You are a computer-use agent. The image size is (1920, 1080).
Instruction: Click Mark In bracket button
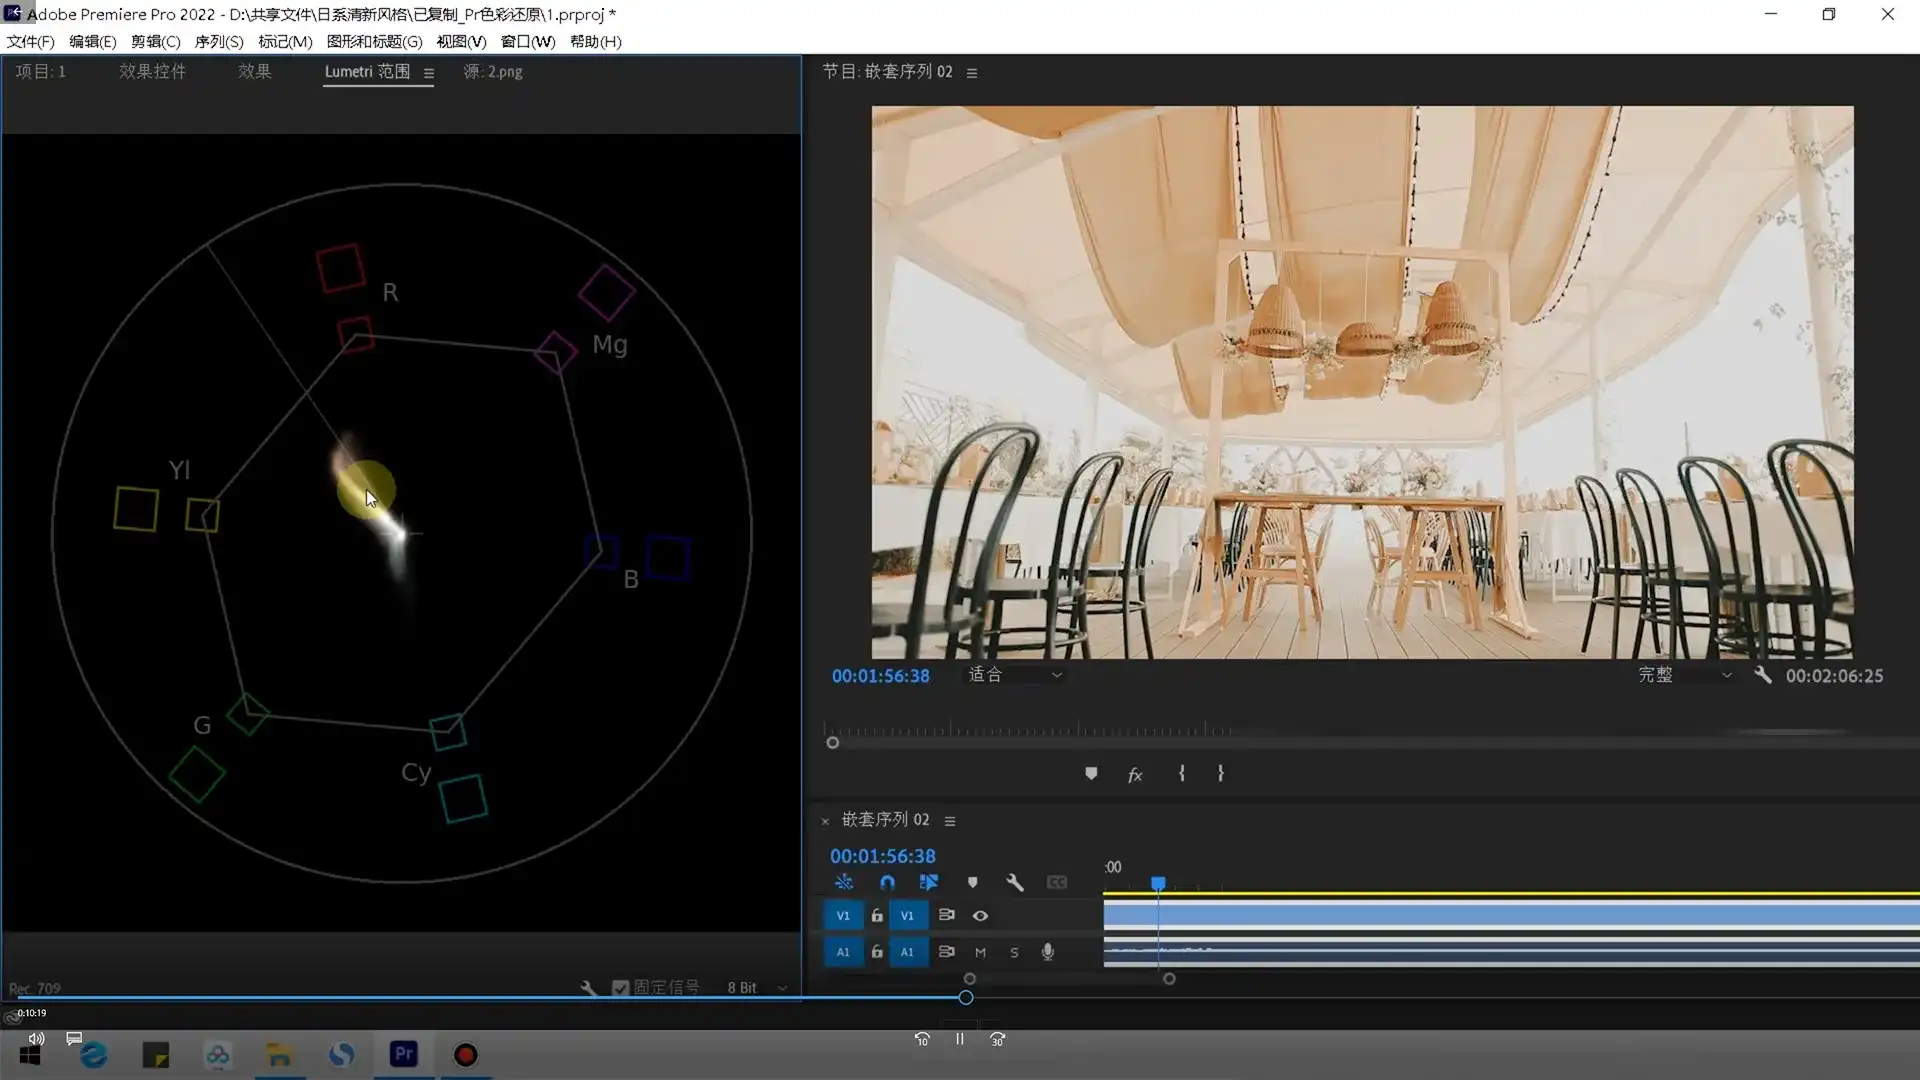click(1181, 774)
